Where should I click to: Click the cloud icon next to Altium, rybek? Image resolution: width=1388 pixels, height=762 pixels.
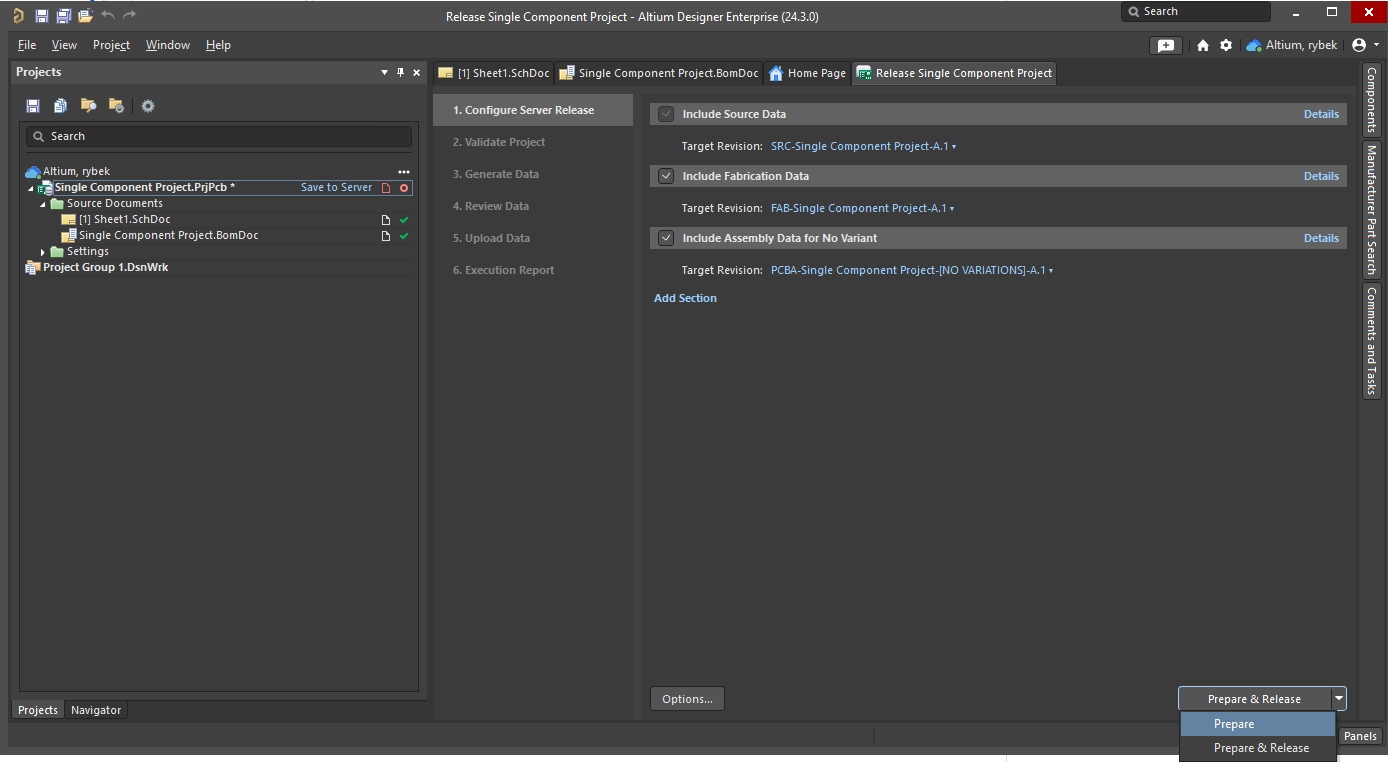tap(33, 172)
